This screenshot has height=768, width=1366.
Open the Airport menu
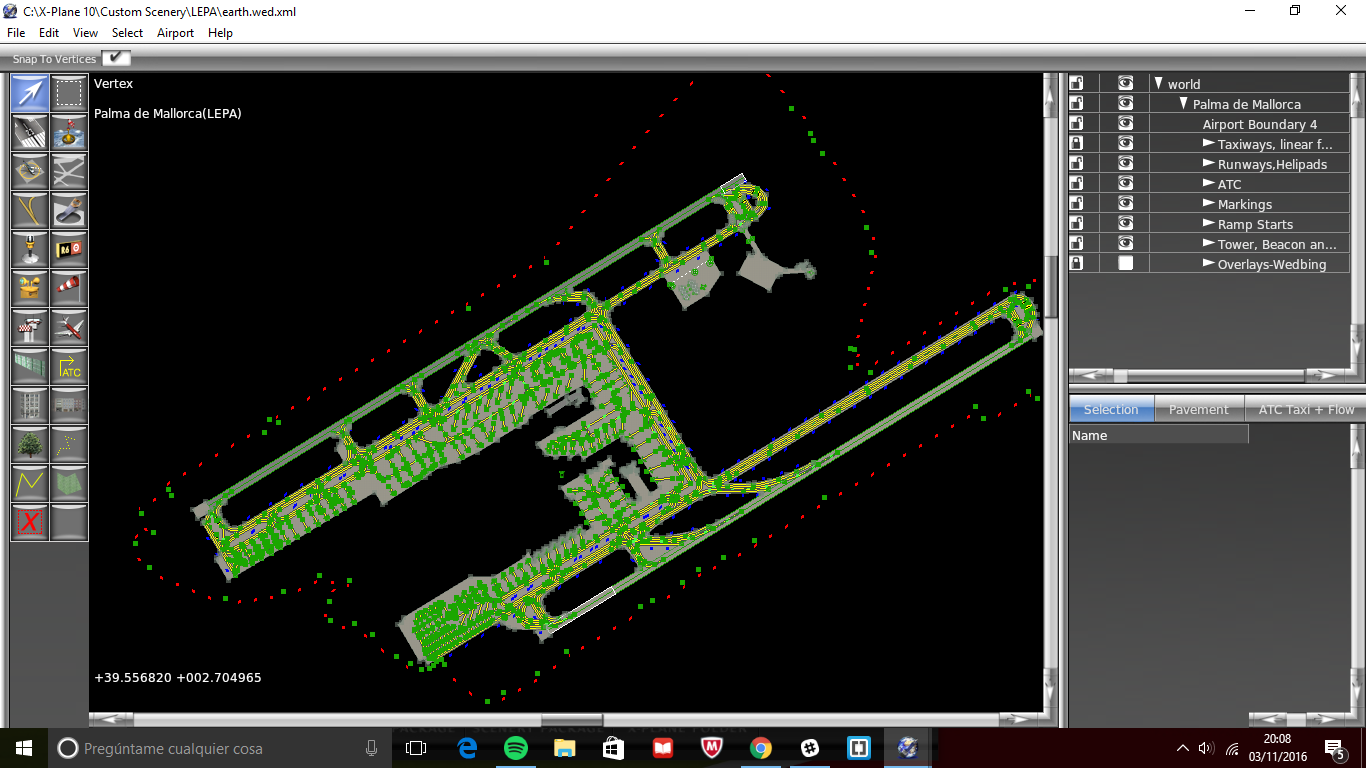point(175,33)
